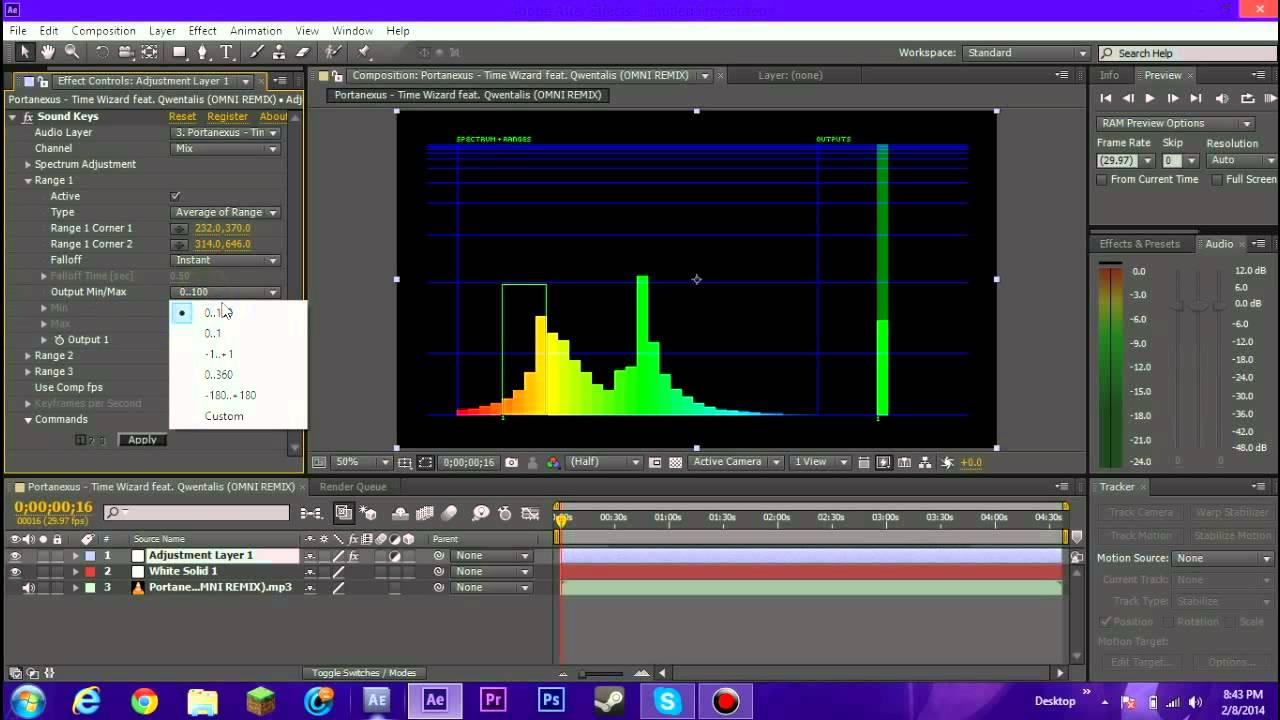The width and height of the screenshot is (1280, 720).
Task: Mute the mp3 layer audio
Action: [x=28, y=587]
